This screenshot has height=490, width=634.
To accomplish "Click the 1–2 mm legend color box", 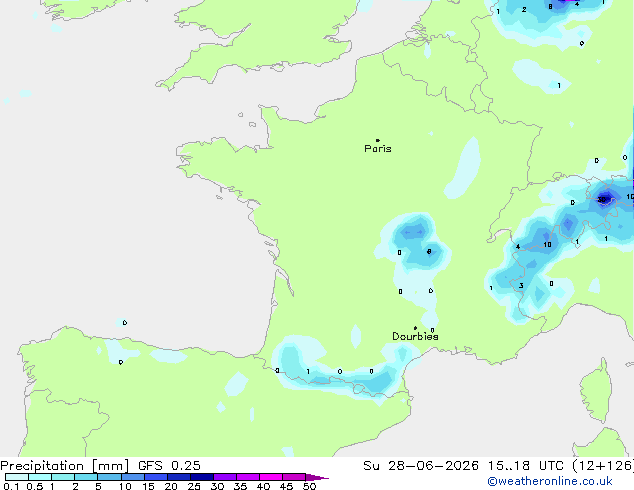I will (63, 477).
